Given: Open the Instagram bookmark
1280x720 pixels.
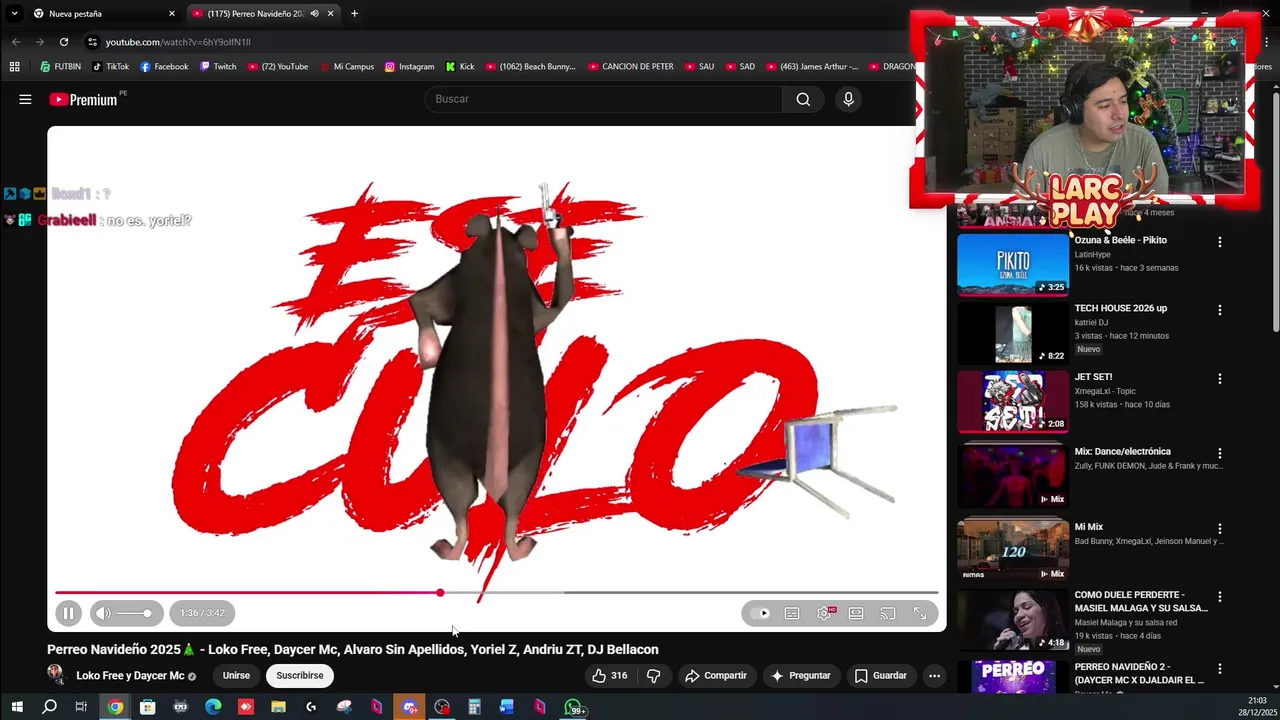Looking at the screenshot, I should (x=409, y=67).
